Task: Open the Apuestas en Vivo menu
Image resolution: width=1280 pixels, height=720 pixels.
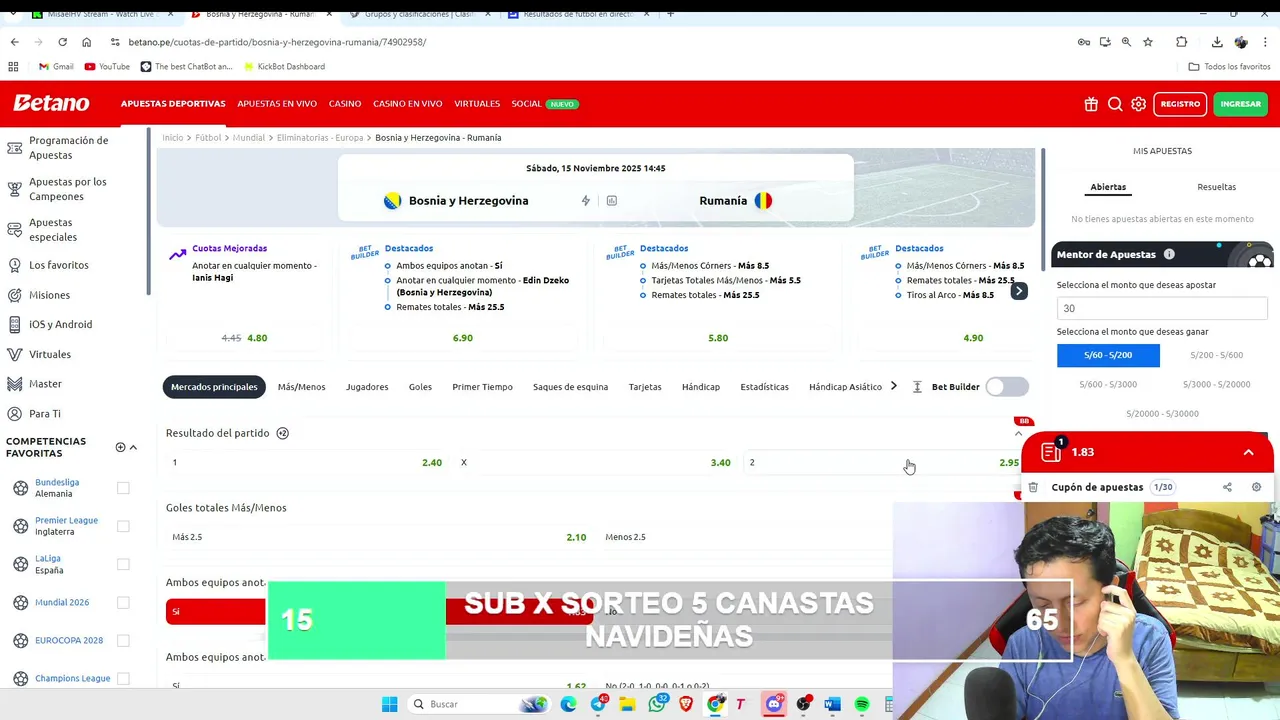Action: pyautogui.click(x=277, y=104)
